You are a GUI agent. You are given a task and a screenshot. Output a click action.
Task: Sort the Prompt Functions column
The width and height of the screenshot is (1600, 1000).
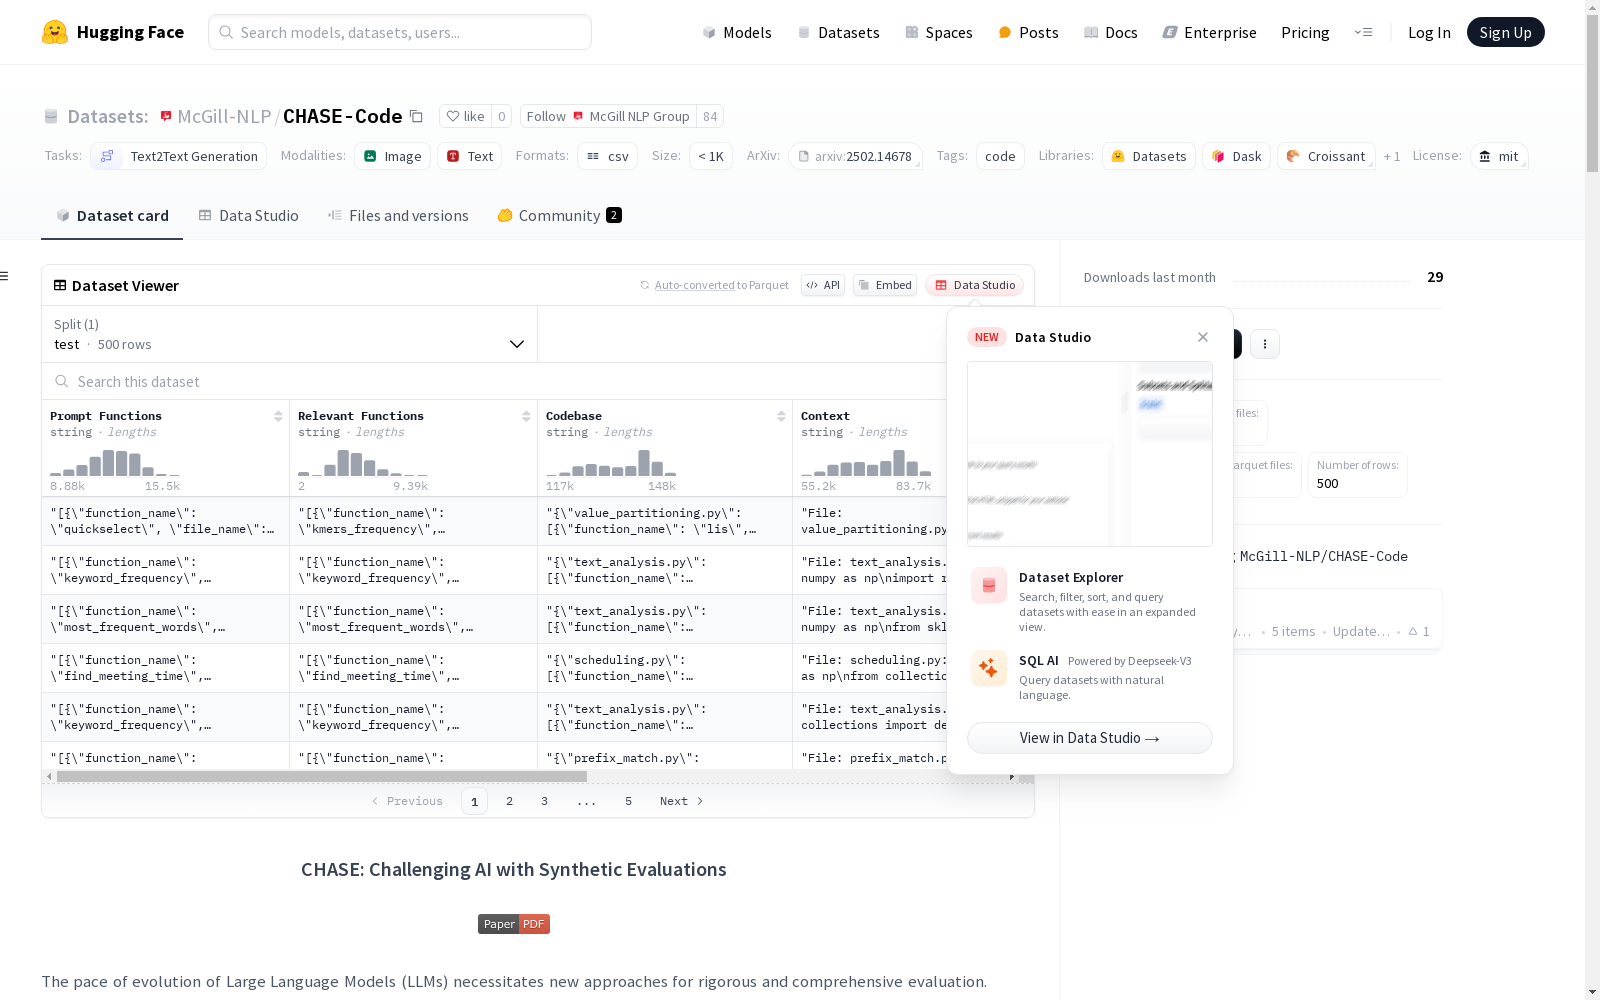click(278, 416)
